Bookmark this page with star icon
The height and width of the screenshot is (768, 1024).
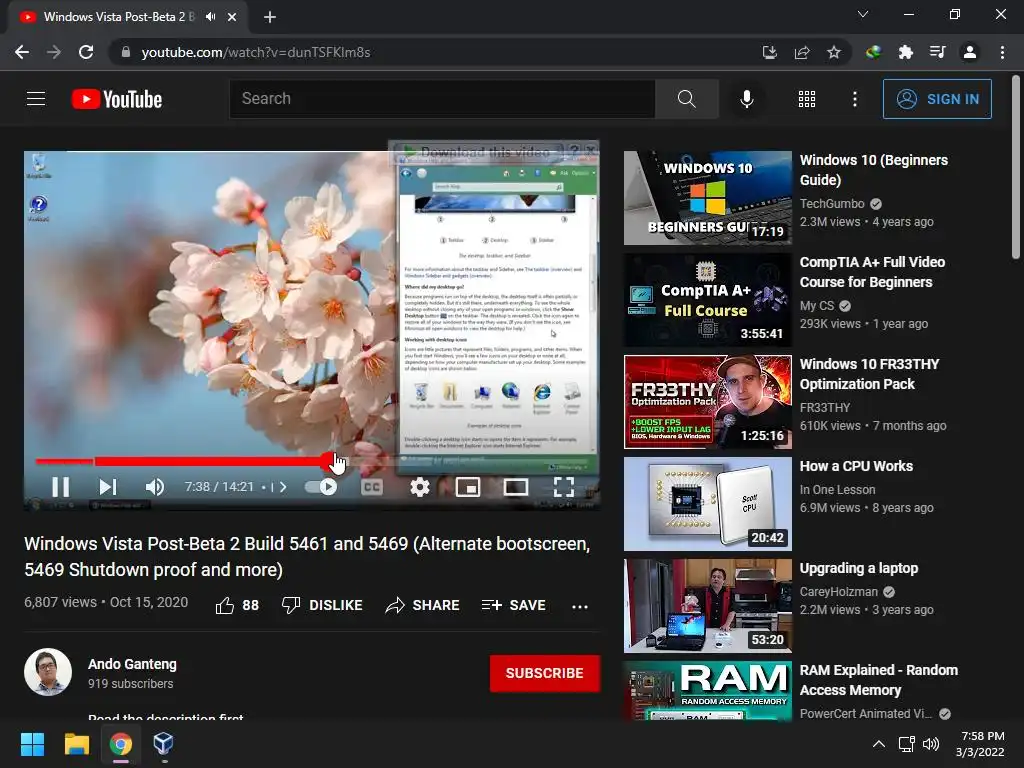[834, 52]
